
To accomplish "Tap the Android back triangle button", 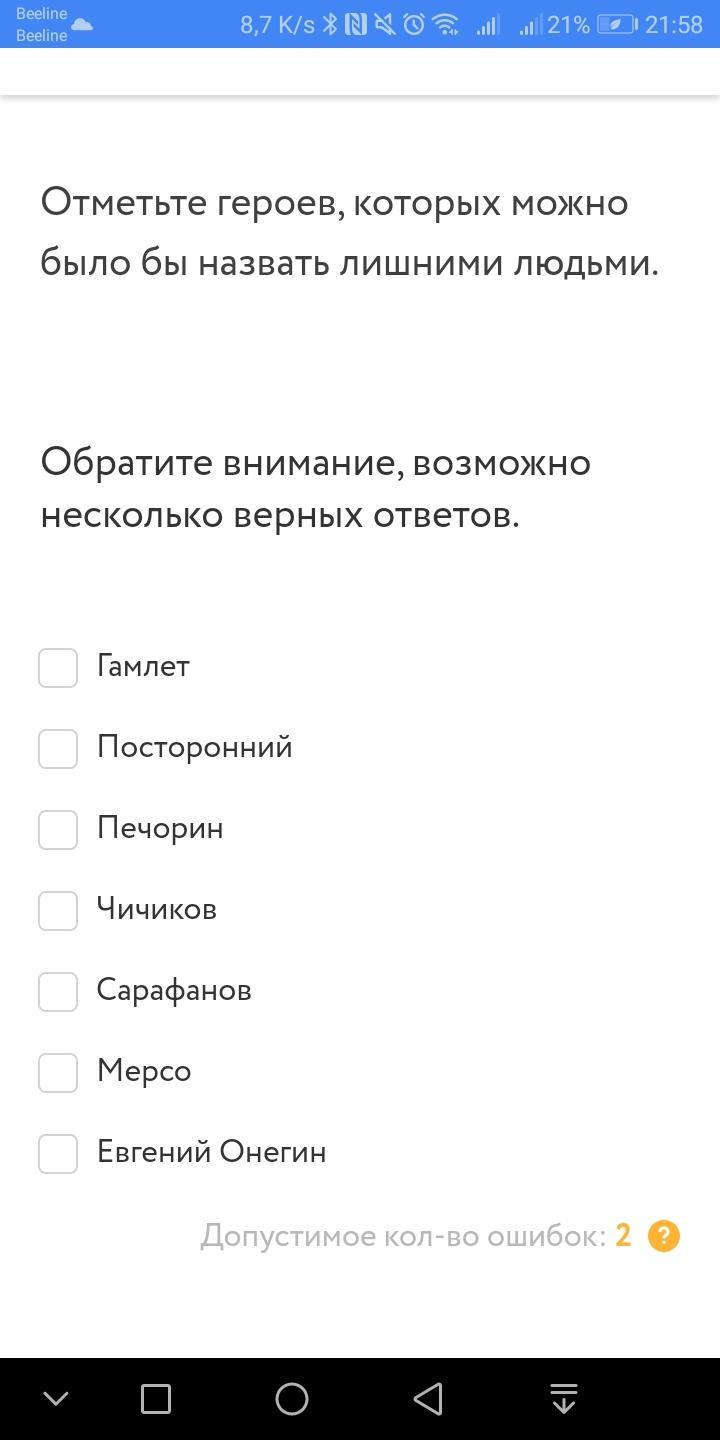I will coord(428,1399).
